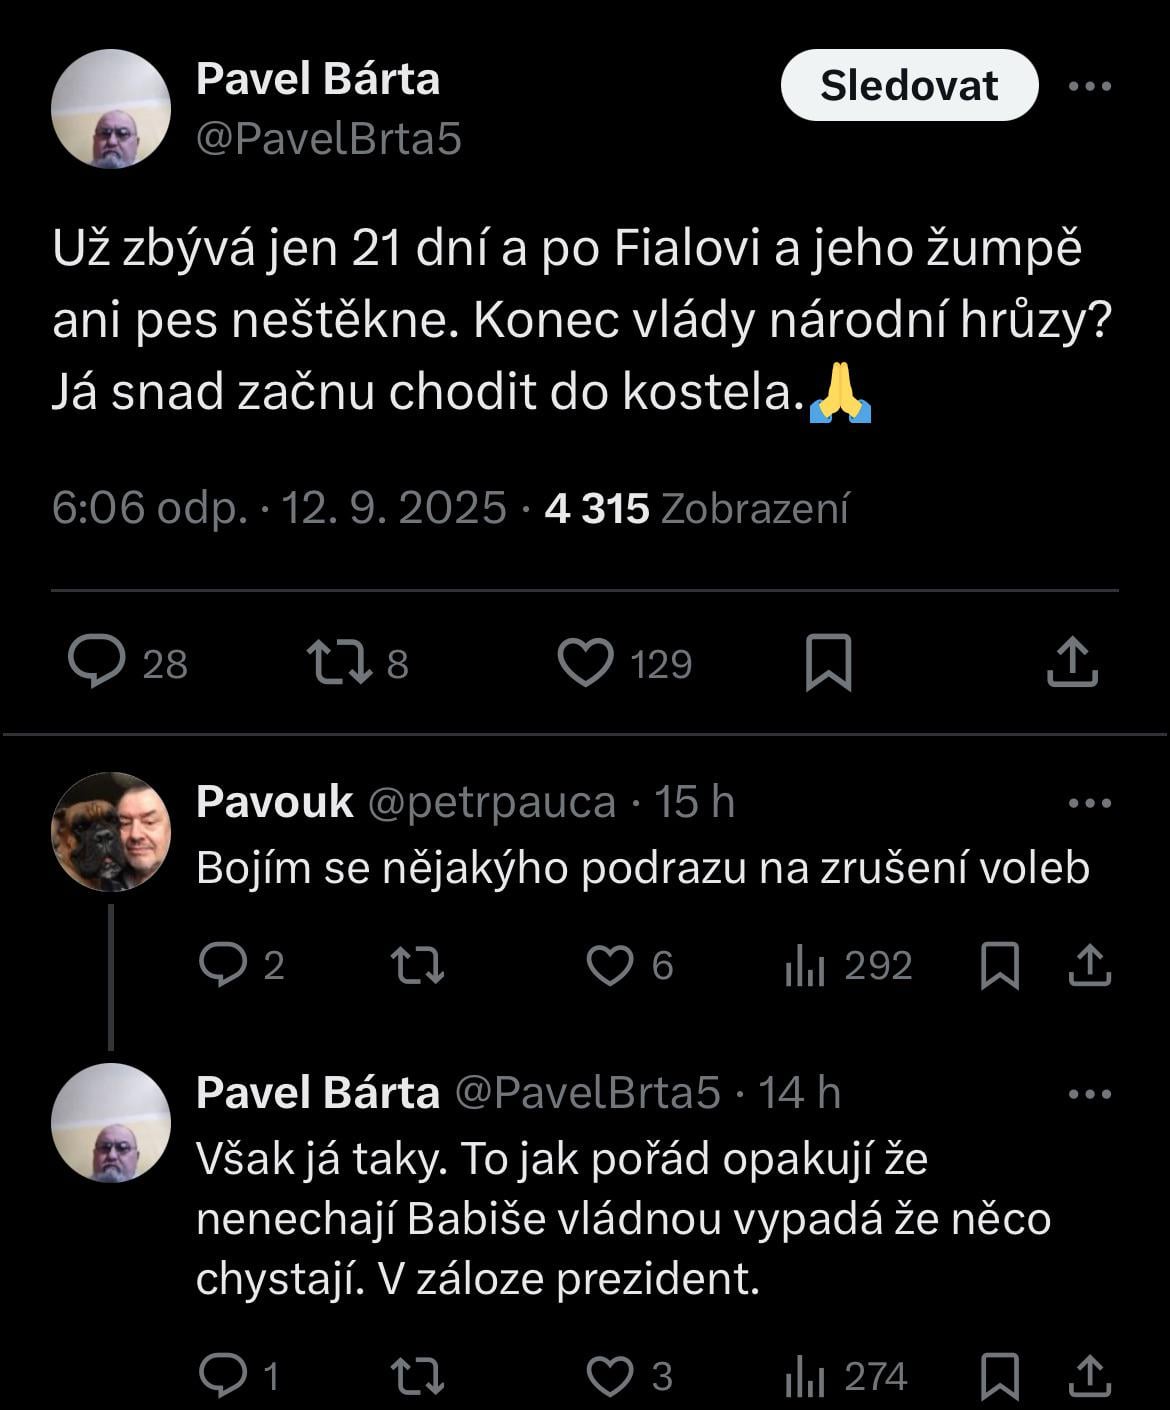Screen dimensions: 1170x1410
Task: Share Pavouk's reply
Action: (x=1089, y=965)
